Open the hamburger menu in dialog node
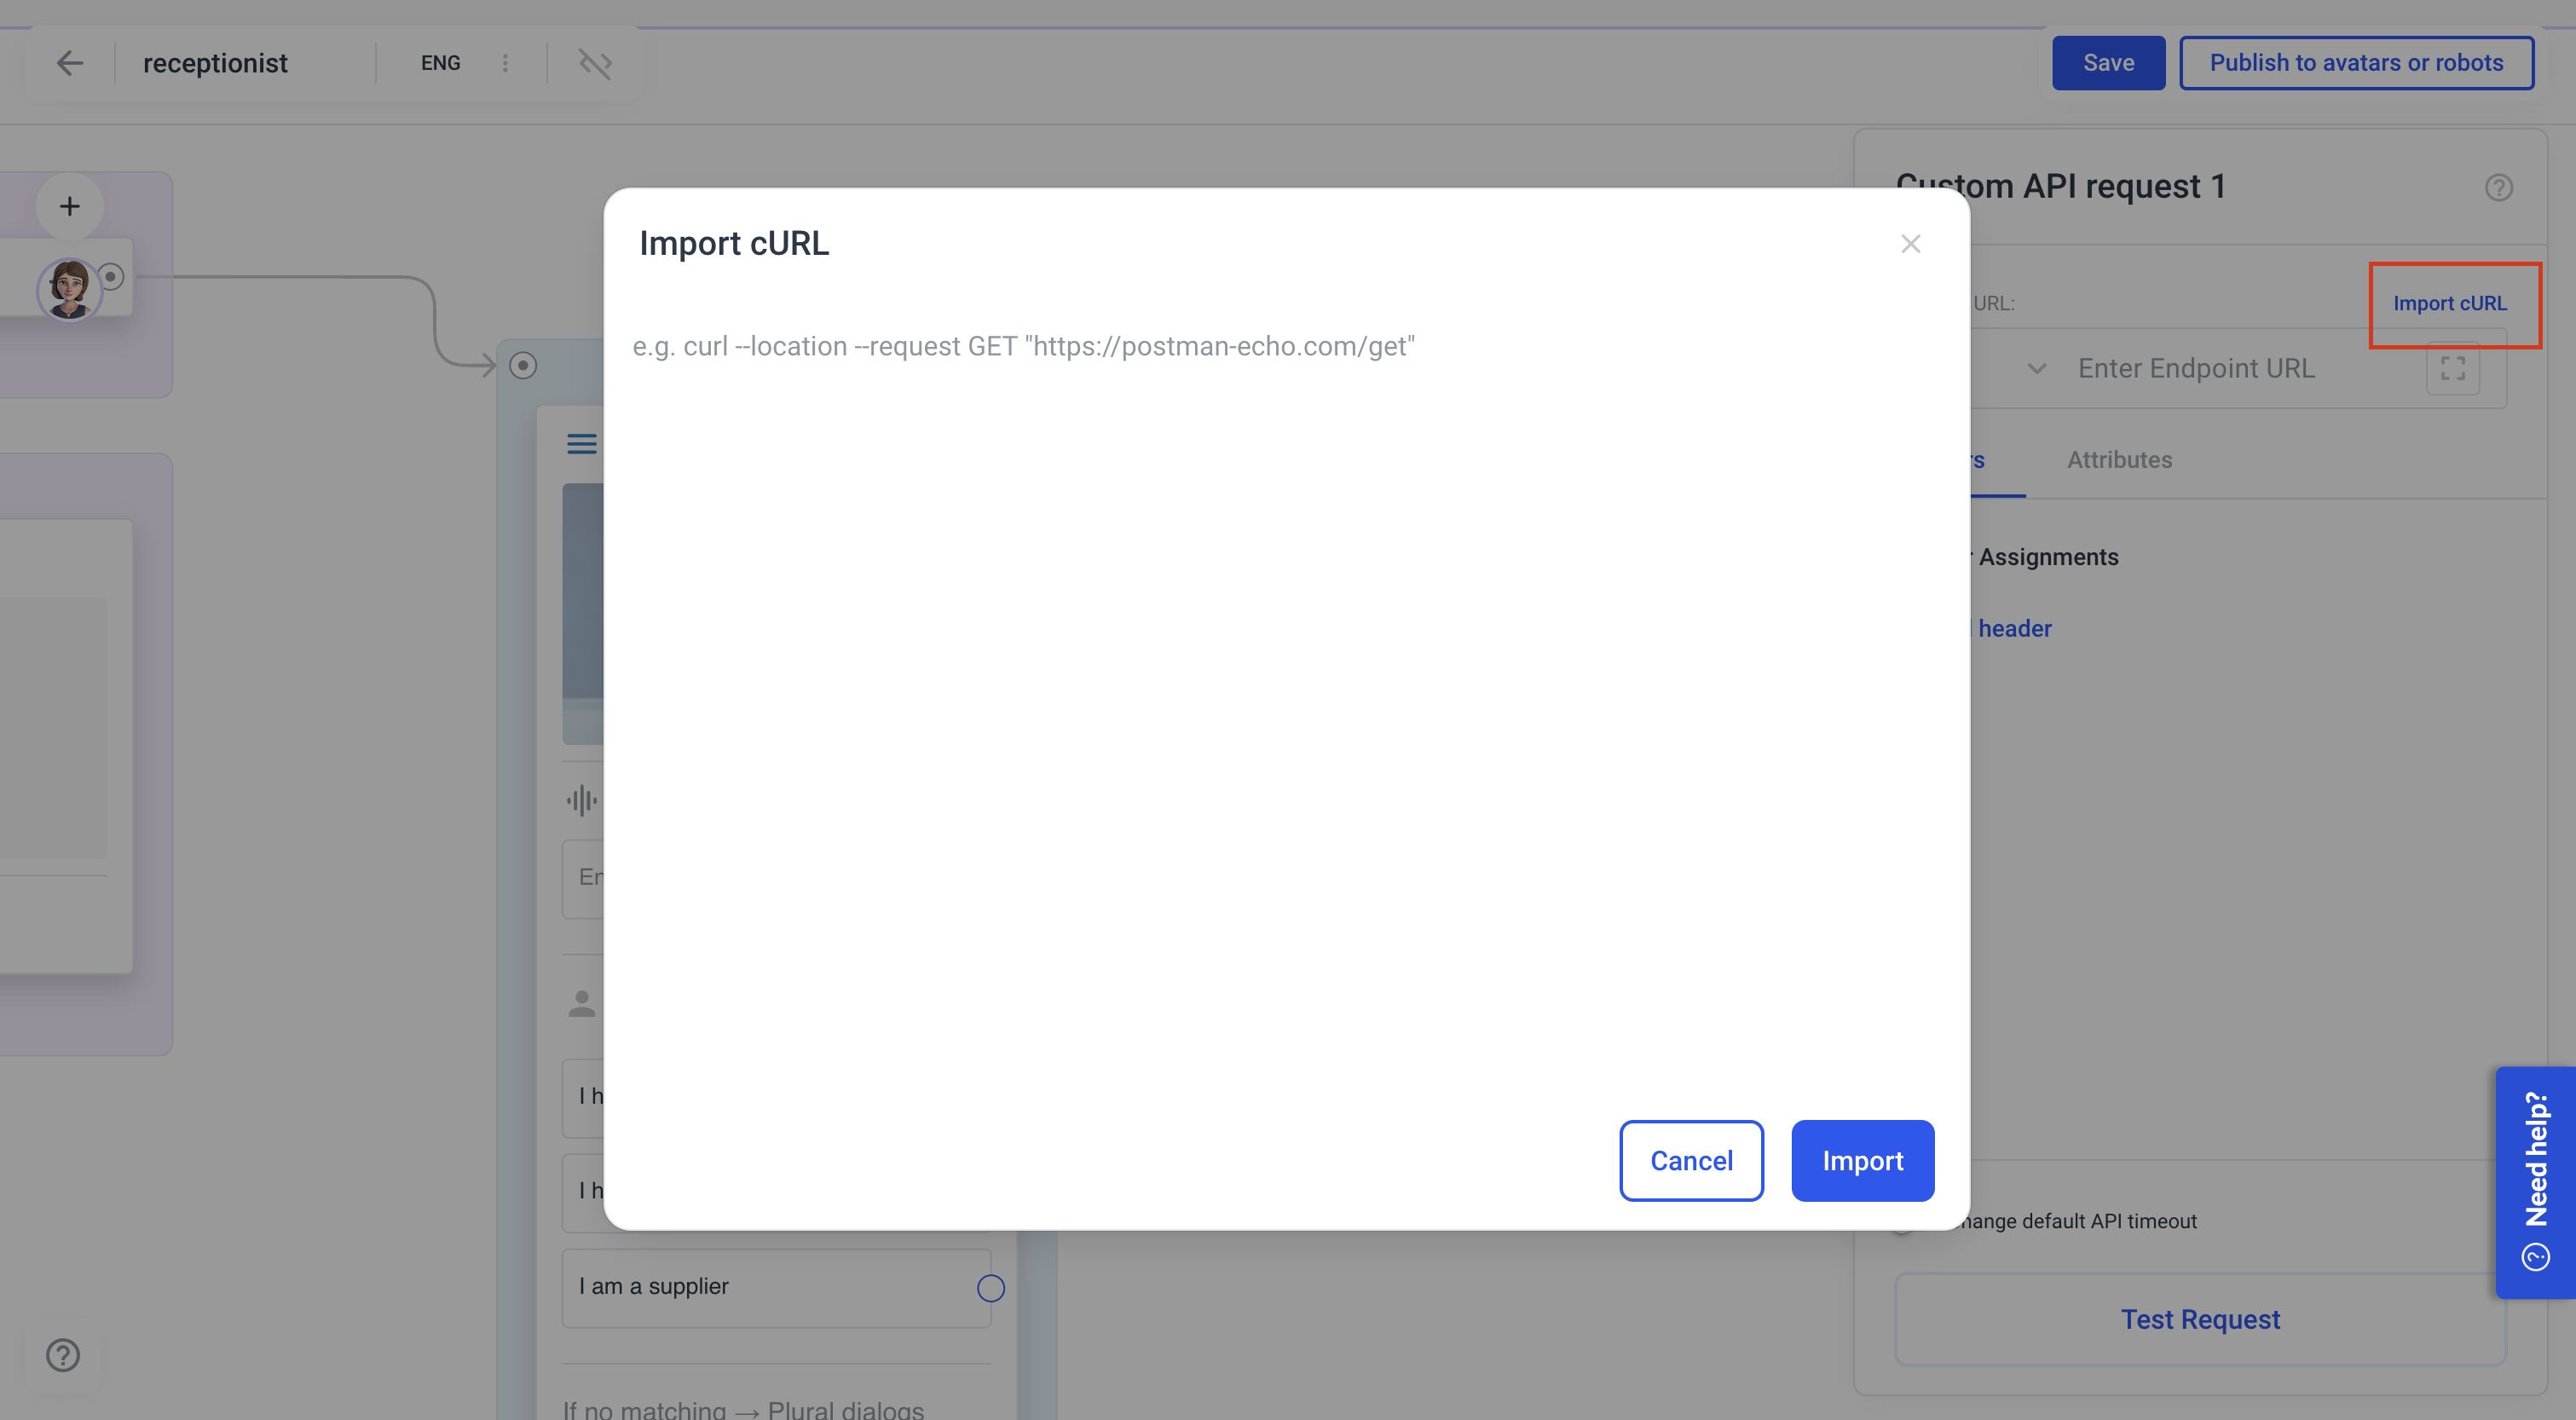The height and width of the screenshot is (1420, 2576). coord(581,444)
